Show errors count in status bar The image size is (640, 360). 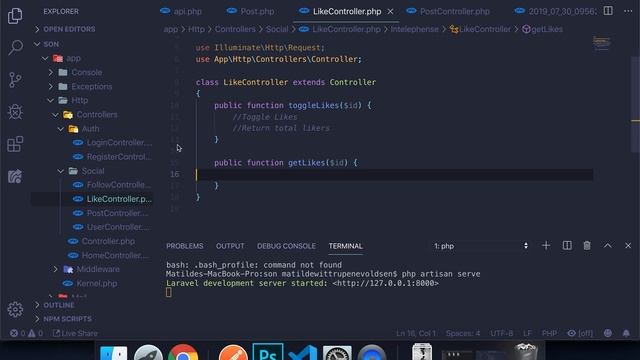(x=17, y=333)
